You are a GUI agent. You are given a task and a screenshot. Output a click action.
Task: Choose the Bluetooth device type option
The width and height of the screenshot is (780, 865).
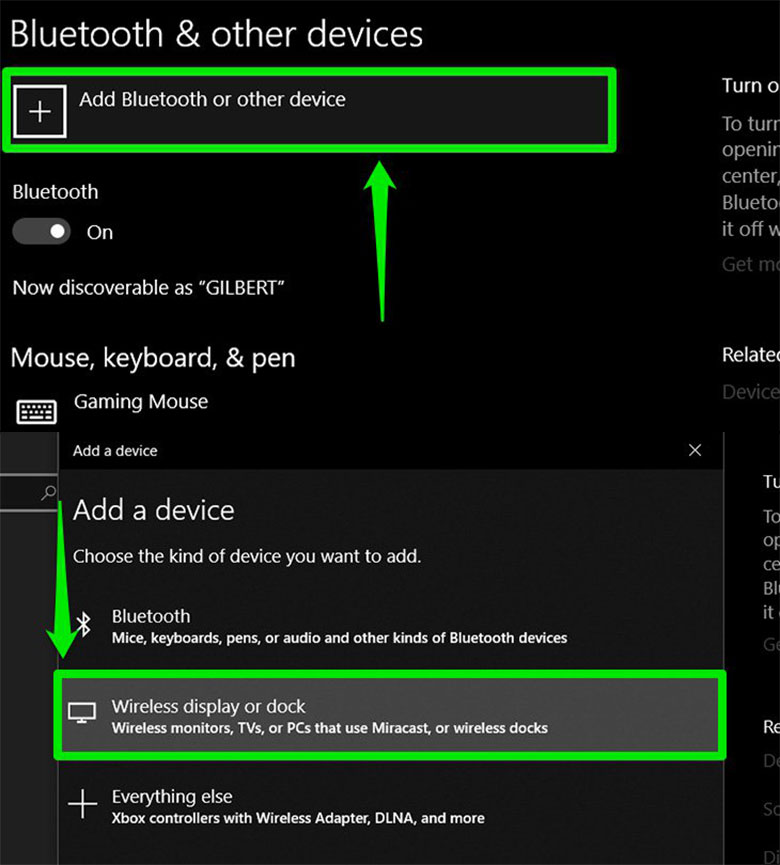tap(340, 626)
